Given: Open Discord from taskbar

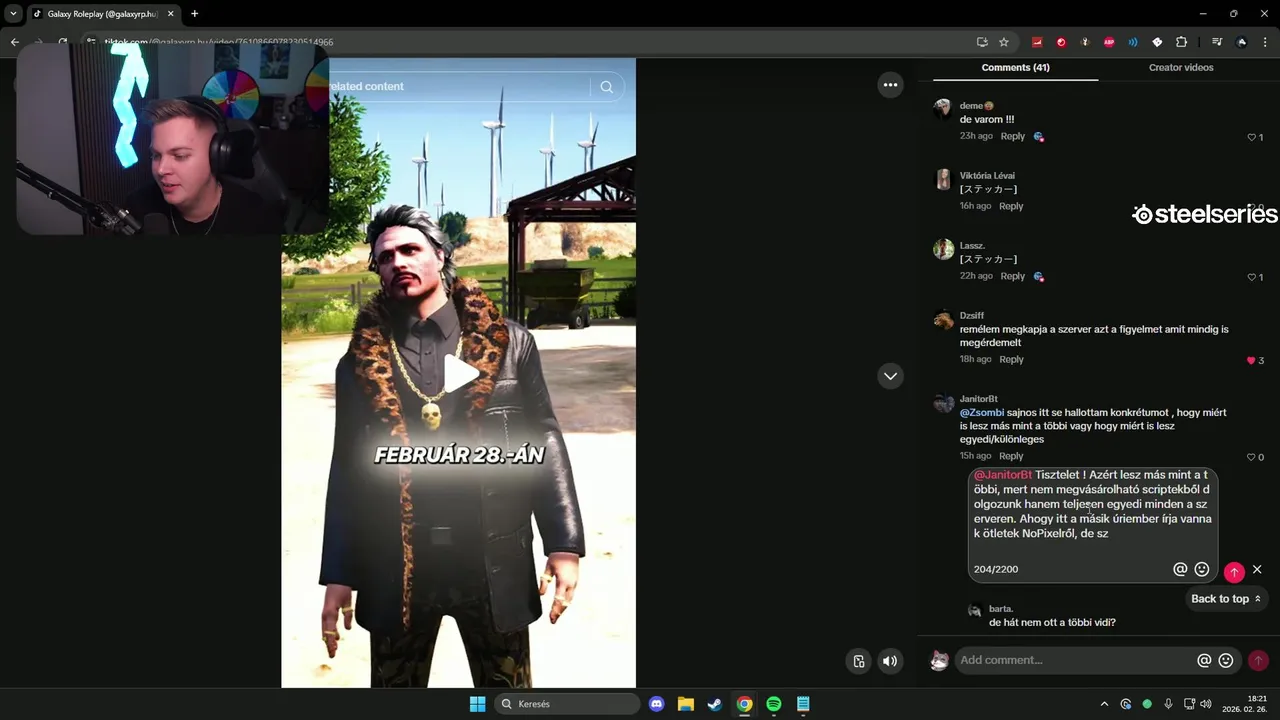Looking at the screenshot, I should [656, 704].
